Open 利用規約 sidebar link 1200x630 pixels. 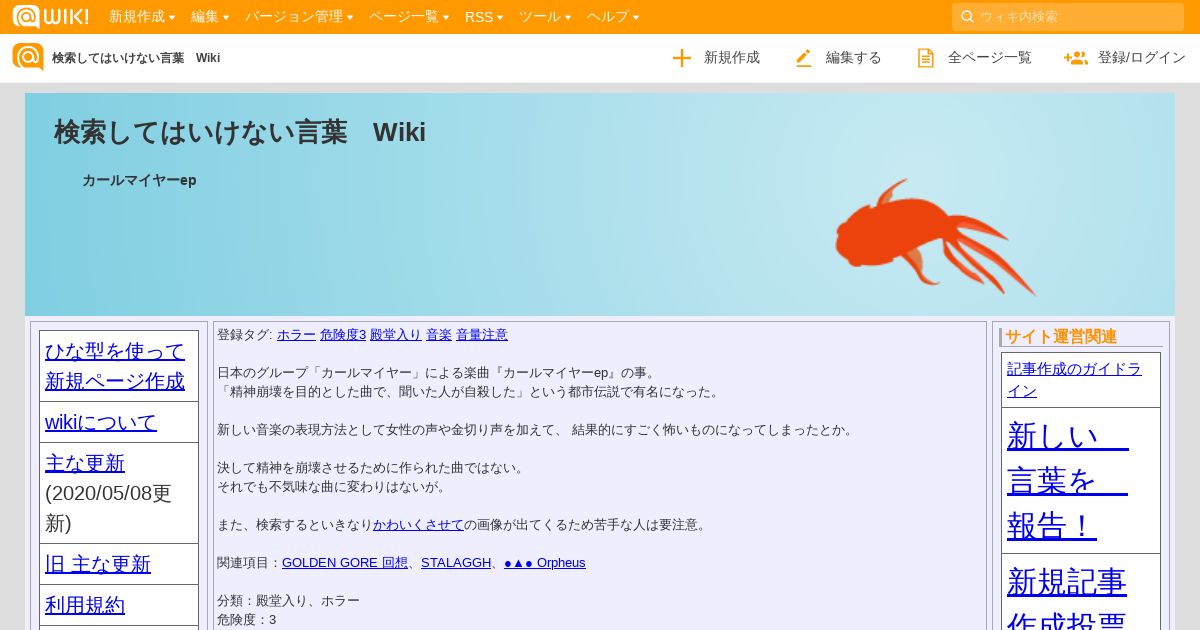[85, 605]
